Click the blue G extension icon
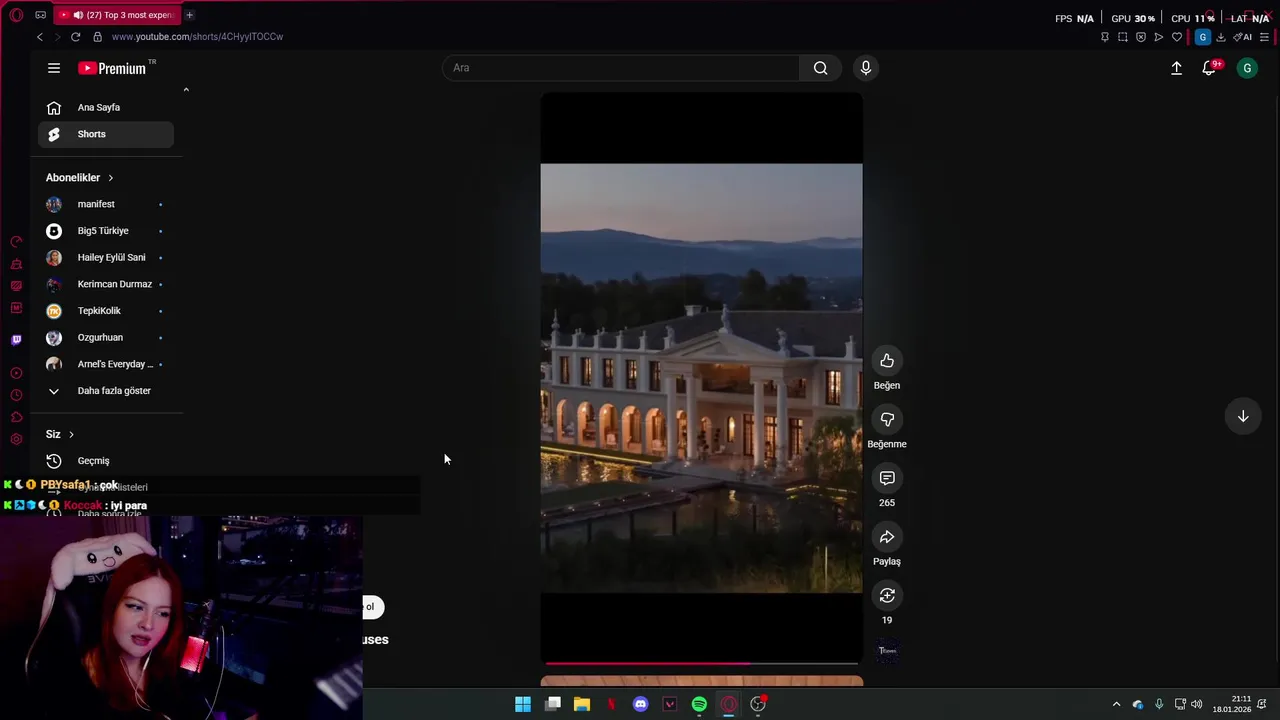Viewport: 1280px width, 720px height. [x=1203, y=37]
